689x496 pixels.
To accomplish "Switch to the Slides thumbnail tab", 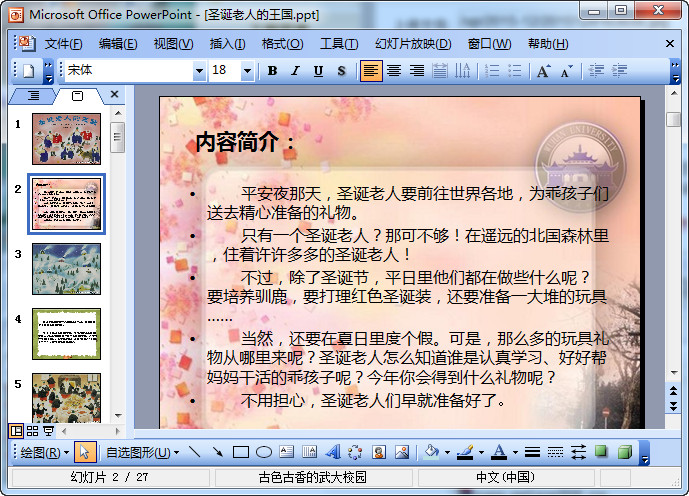I will pos(77,96).
